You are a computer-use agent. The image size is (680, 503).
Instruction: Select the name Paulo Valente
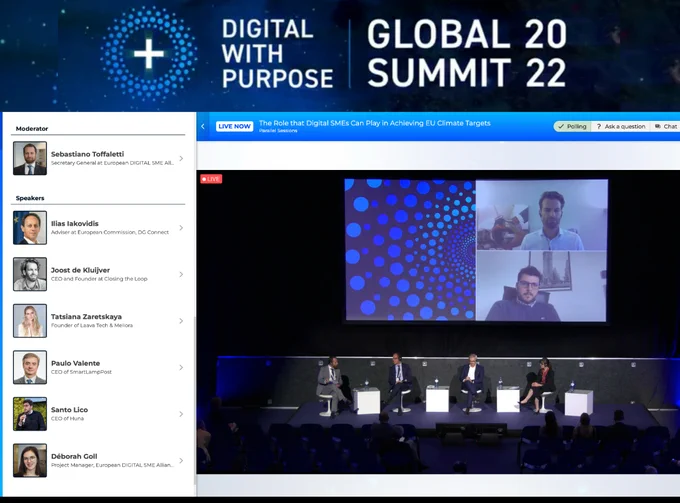75,363
